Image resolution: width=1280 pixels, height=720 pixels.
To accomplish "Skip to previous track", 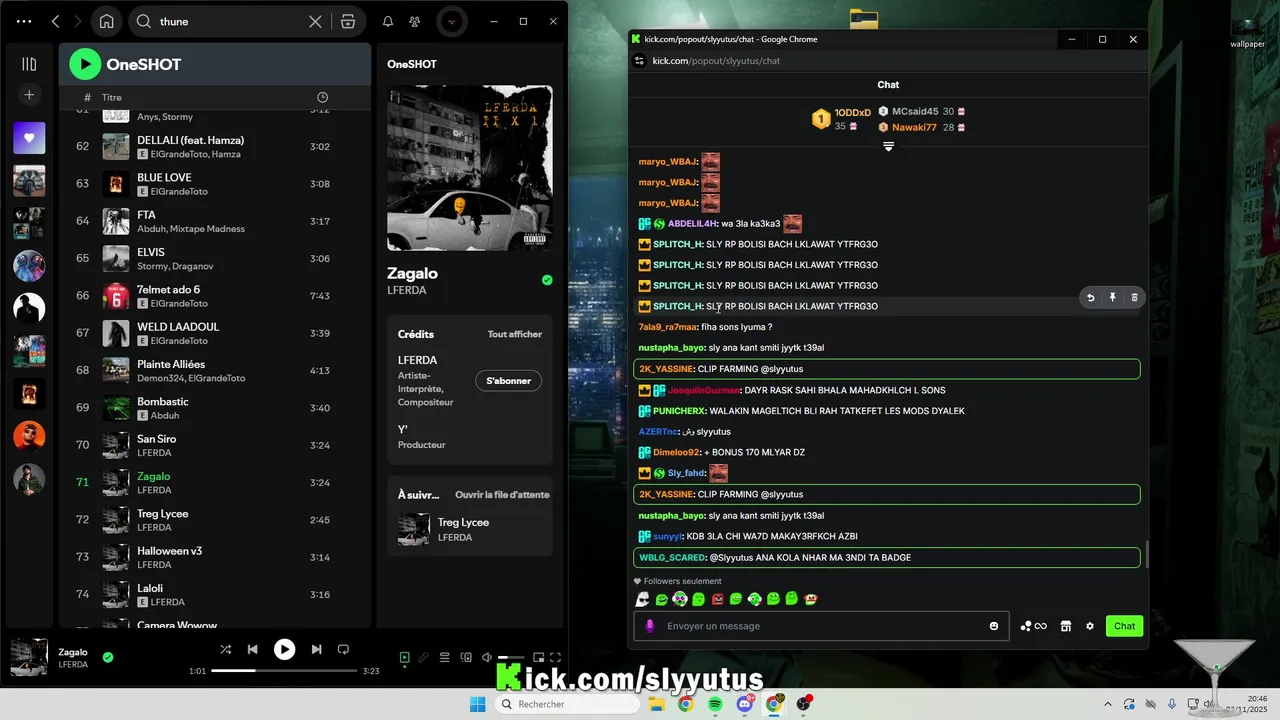I will [x=253, y=649].
